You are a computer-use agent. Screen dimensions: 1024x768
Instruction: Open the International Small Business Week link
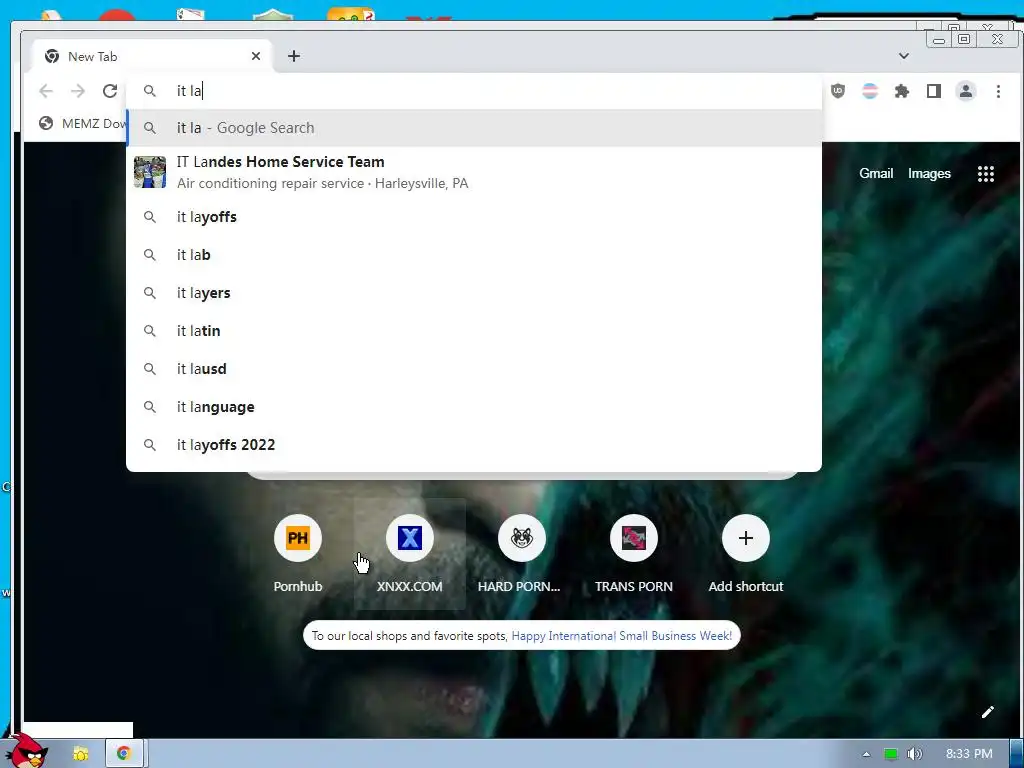(x=621, y=636)
